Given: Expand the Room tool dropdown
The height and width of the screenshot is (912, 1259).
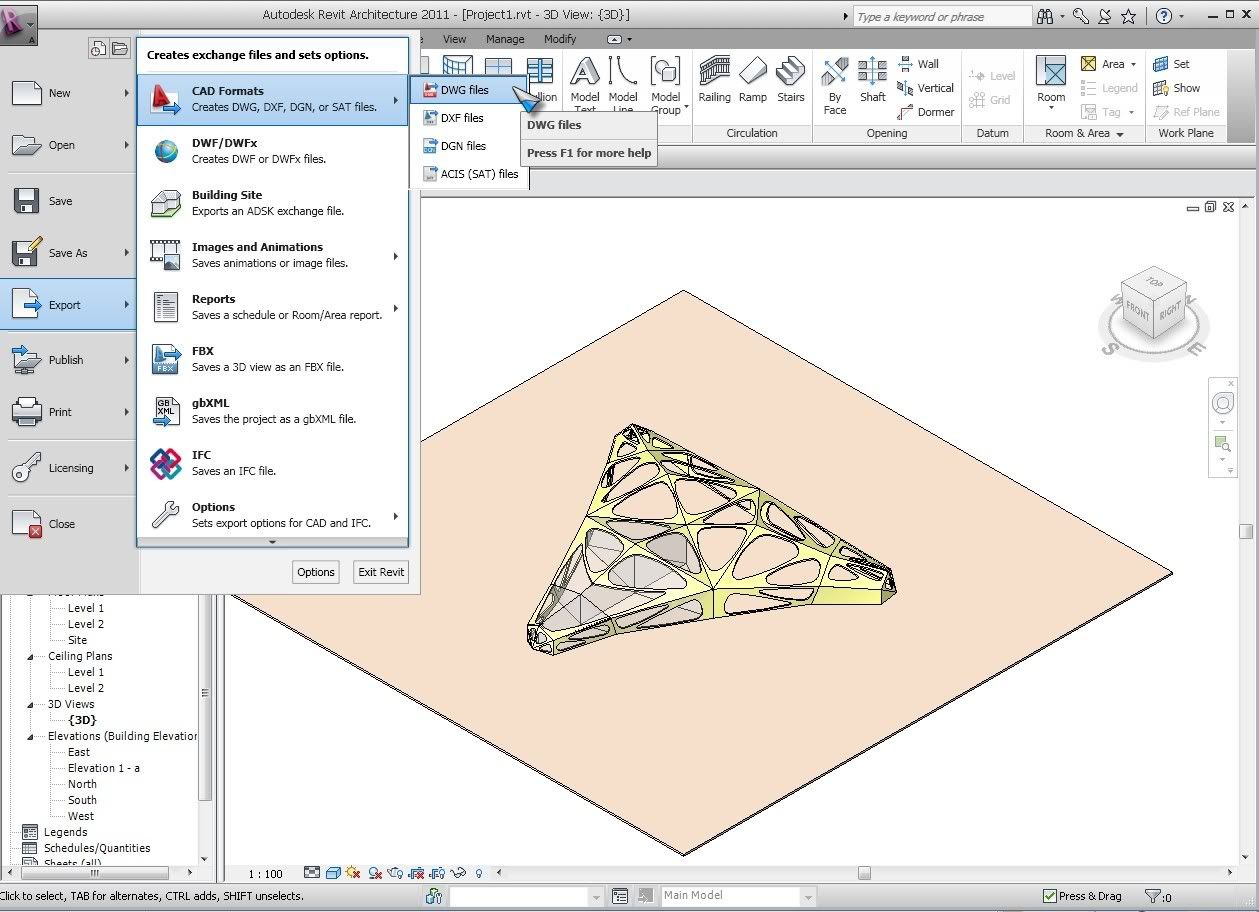Looking at the screenshot, I should 1051,107.
